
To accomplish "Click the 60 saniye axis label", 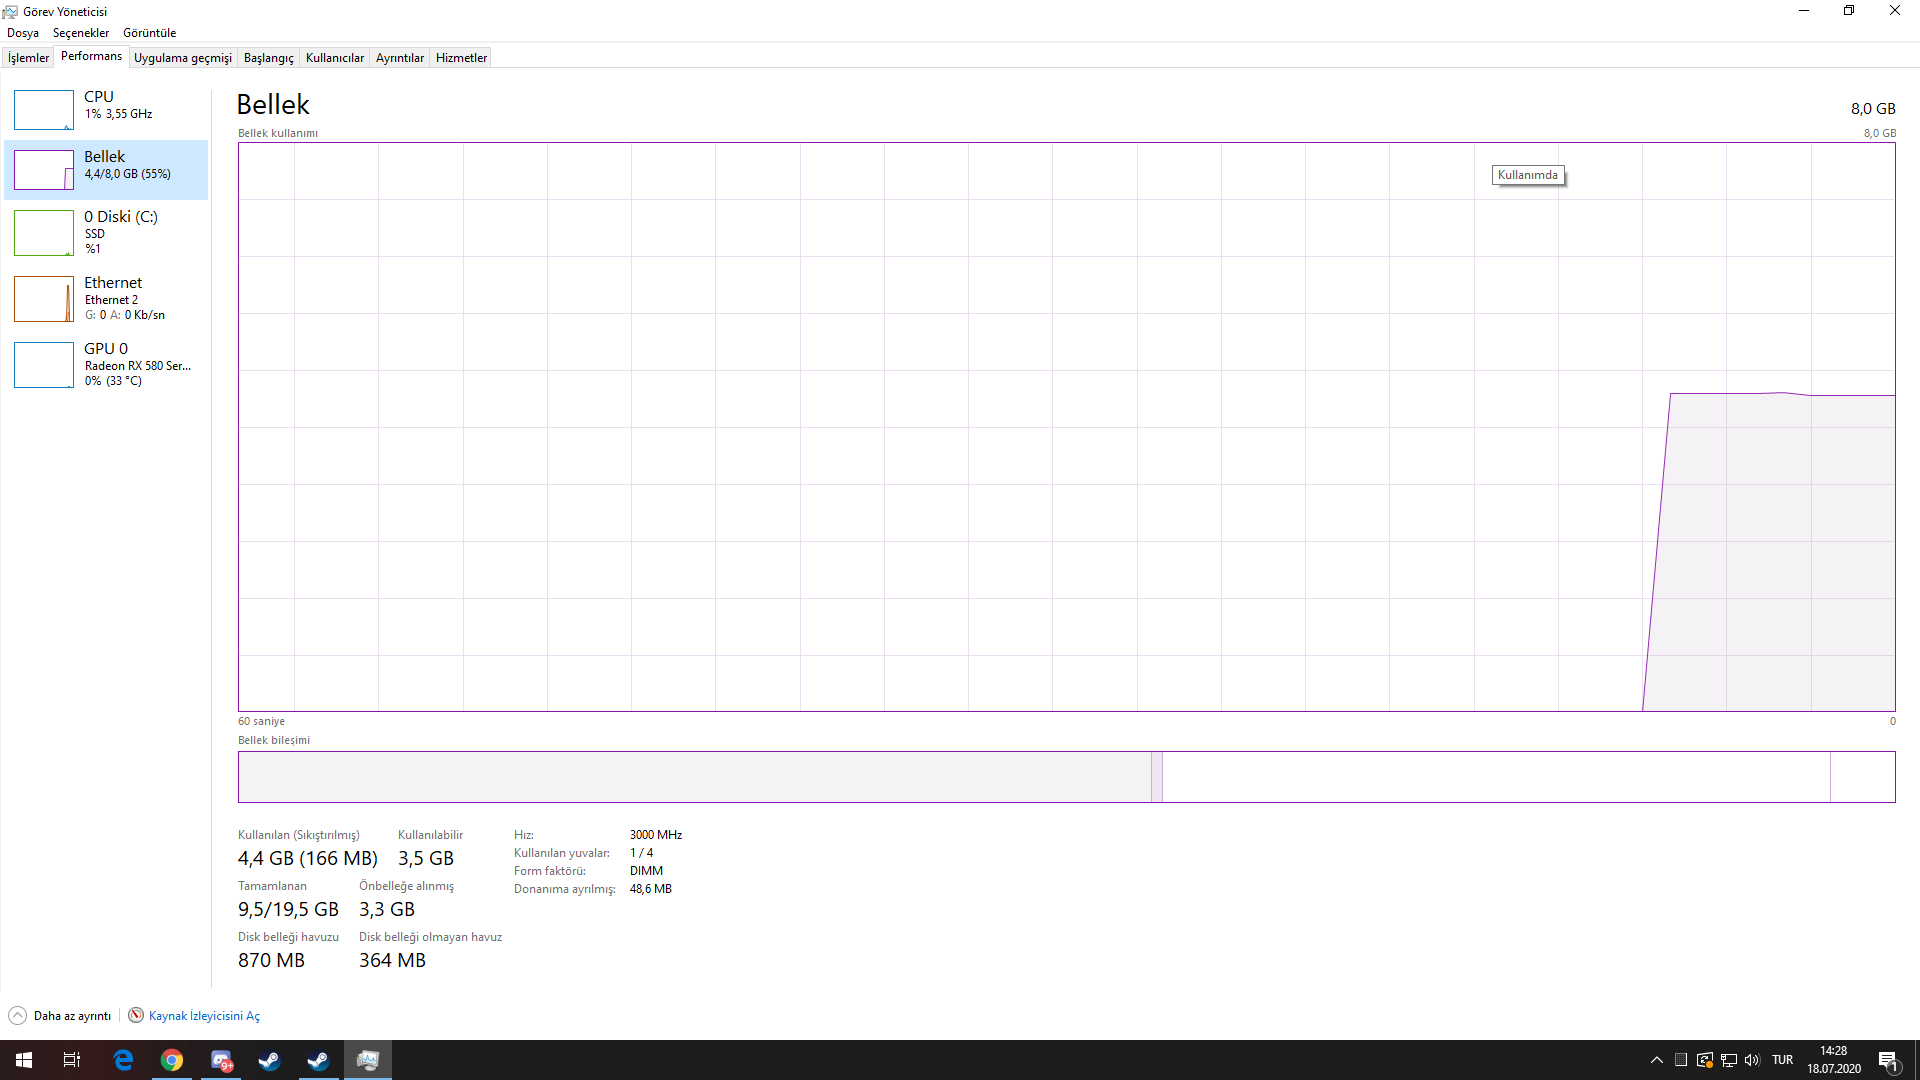I will pos(261,721).
